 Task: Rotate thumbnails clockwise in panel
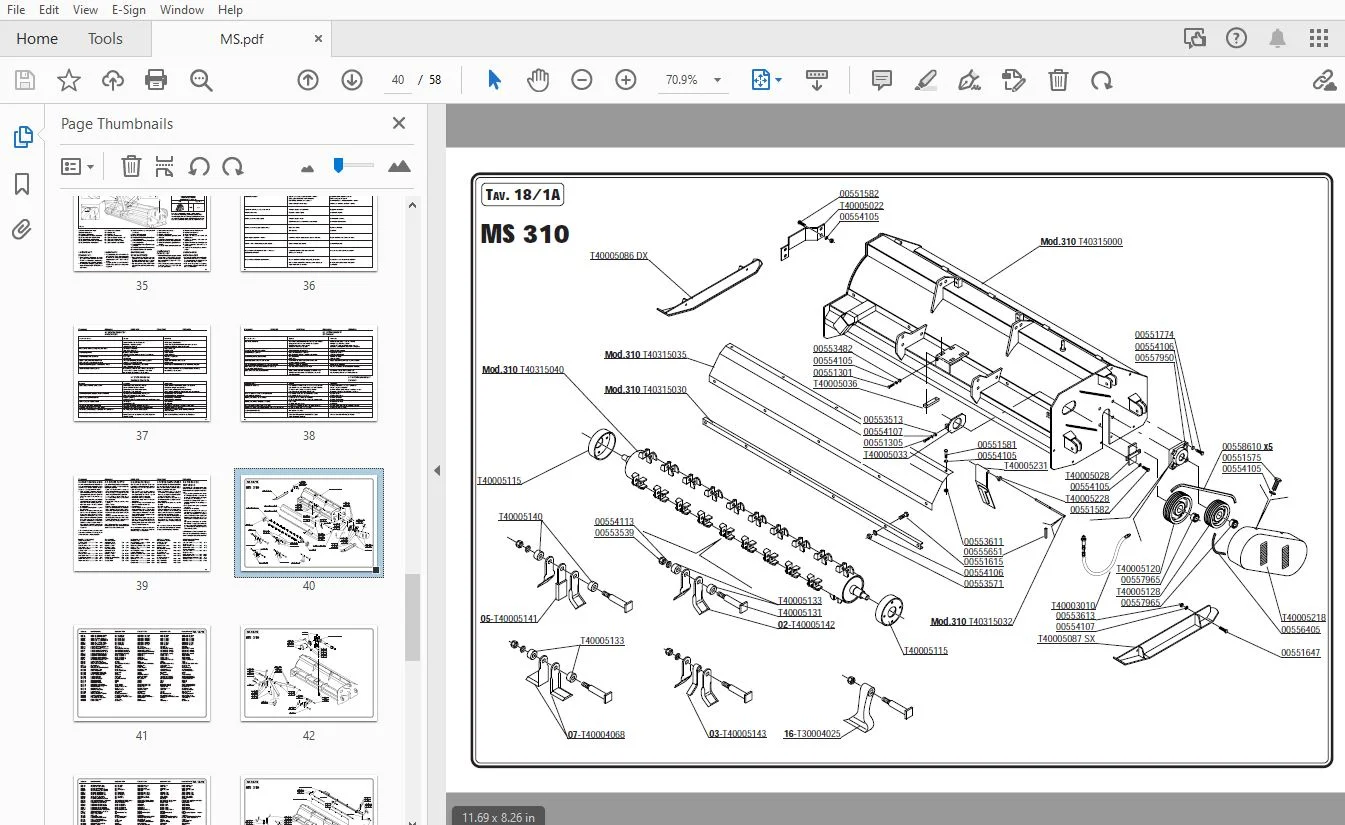coord(233,166)
